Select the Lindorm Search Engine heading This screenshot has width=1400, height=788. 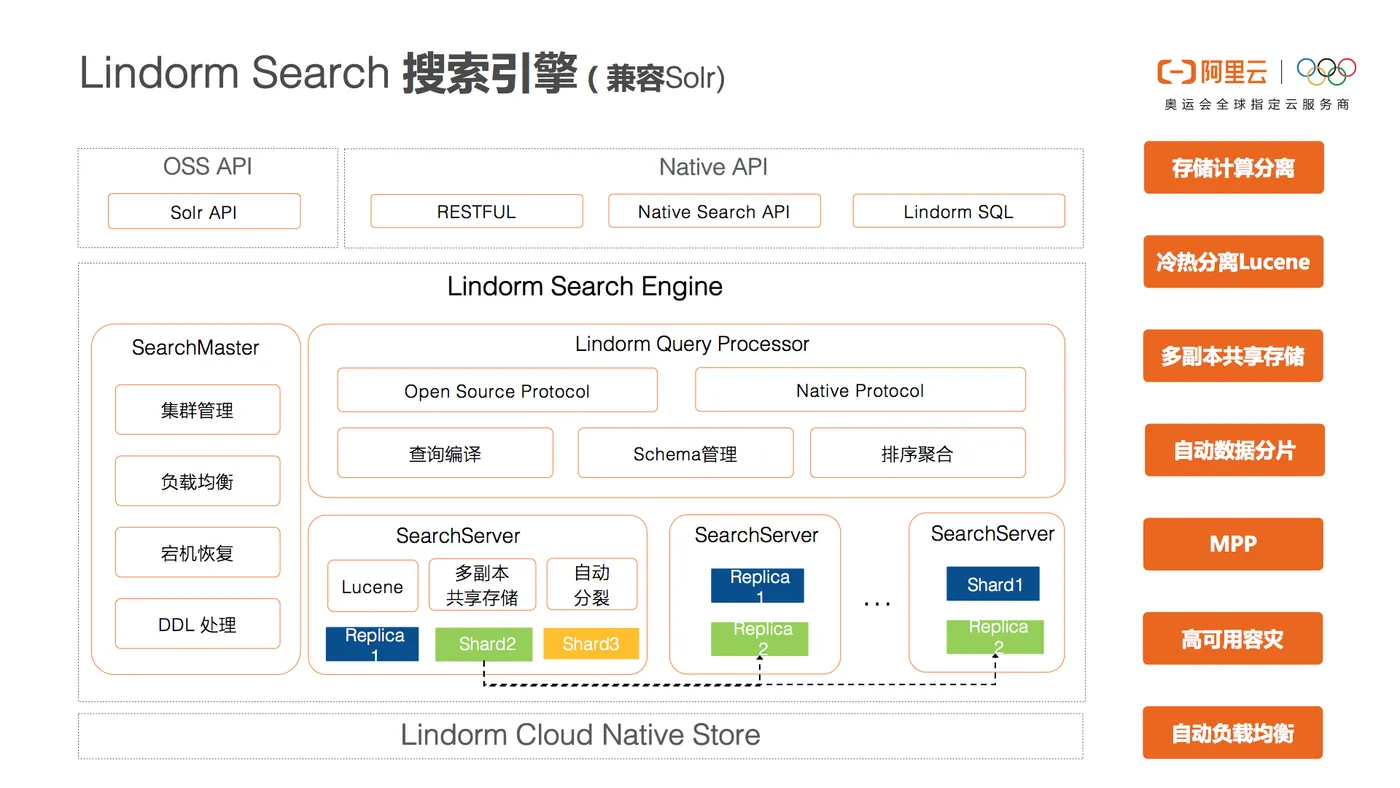coord(585,287)
